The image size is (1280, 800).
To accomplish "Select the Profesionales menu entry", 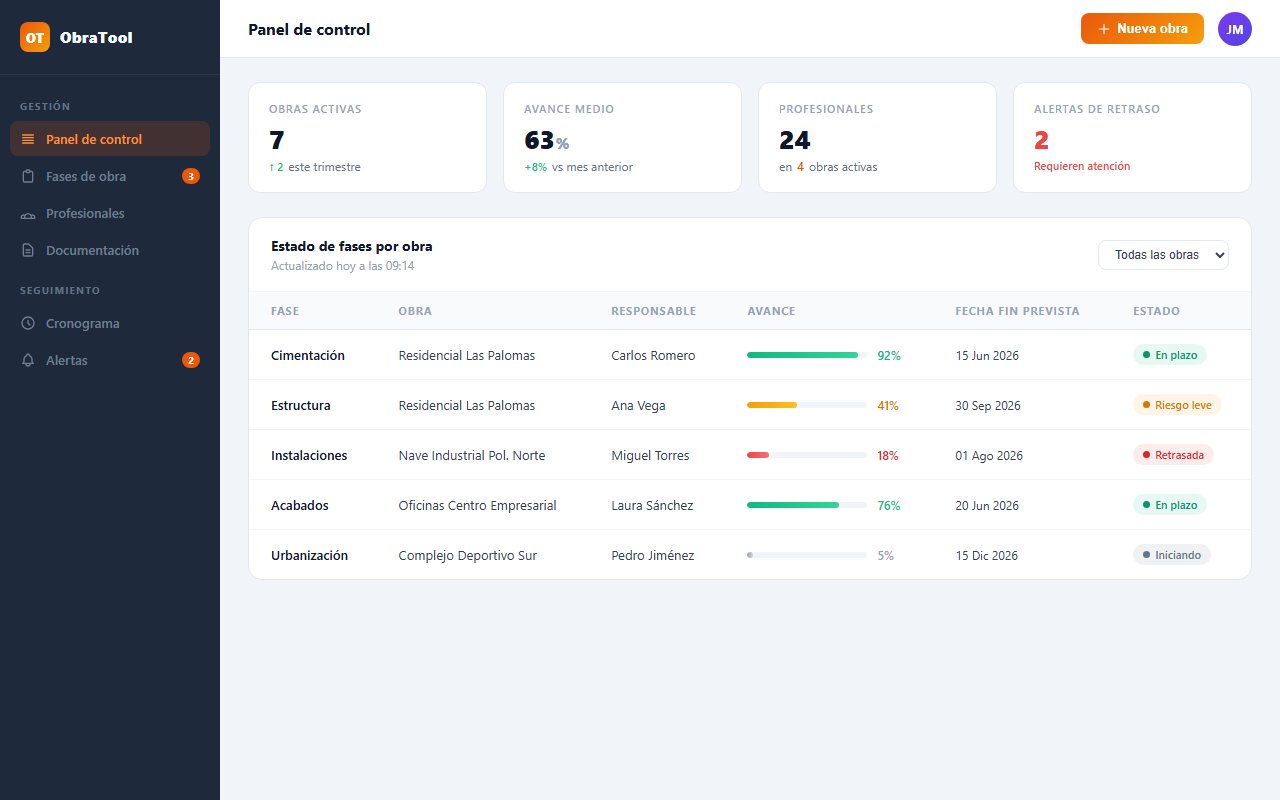I will [x=110, y=213].
